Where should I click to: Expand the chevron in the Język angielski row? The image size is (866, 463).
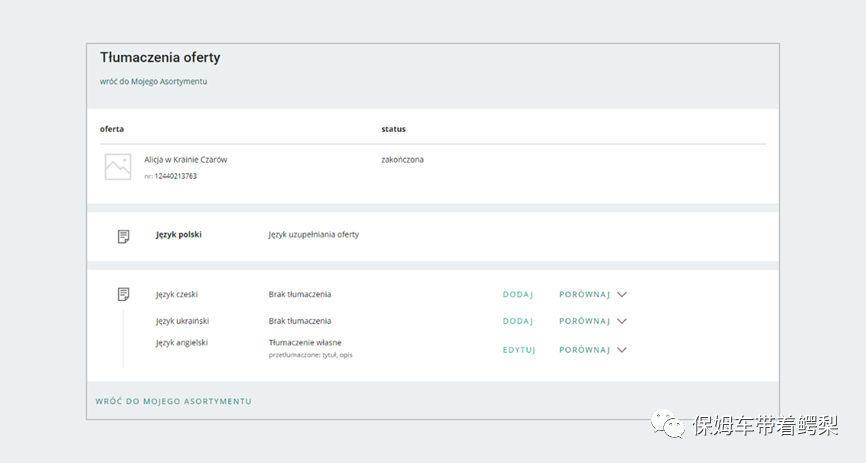[622, 350]
